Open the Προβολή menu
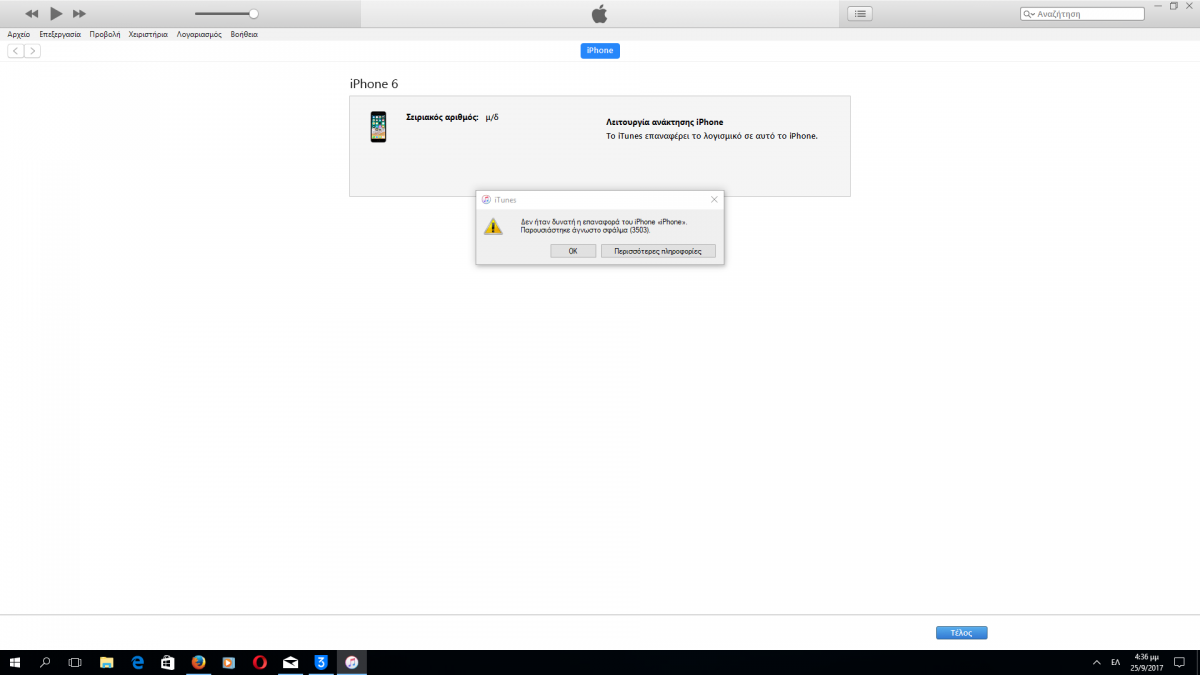This screenshot has height=675, width=1200. point(105,34)
